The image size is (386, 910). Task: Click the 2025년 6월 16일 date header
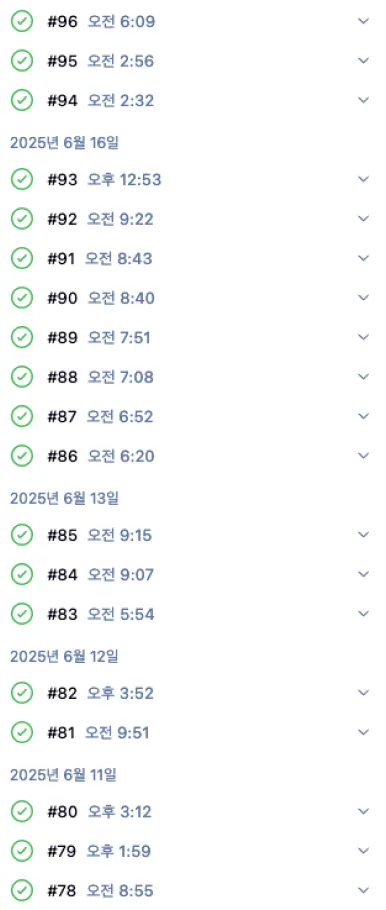click(64, 142)
